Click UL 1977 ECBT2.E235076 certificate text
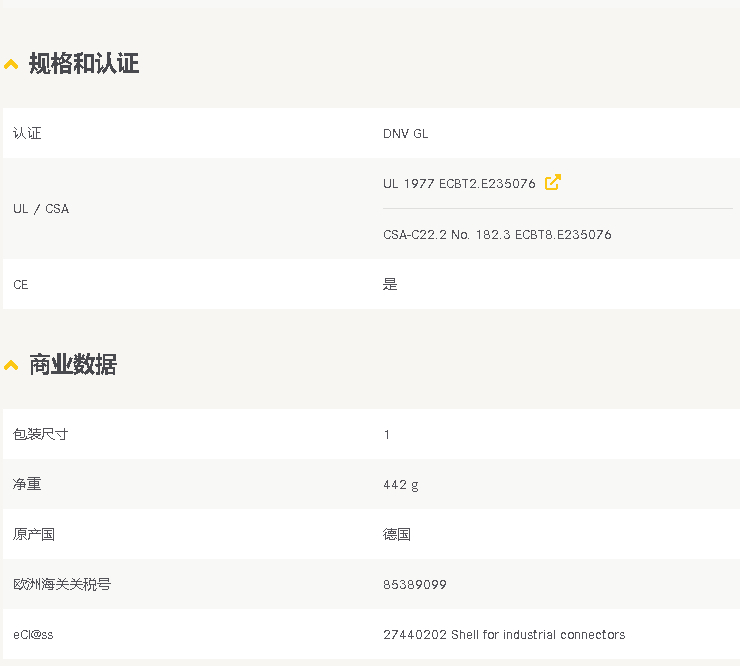The height and width of the screenshot is (666, 740). click(x=459, y=184)
